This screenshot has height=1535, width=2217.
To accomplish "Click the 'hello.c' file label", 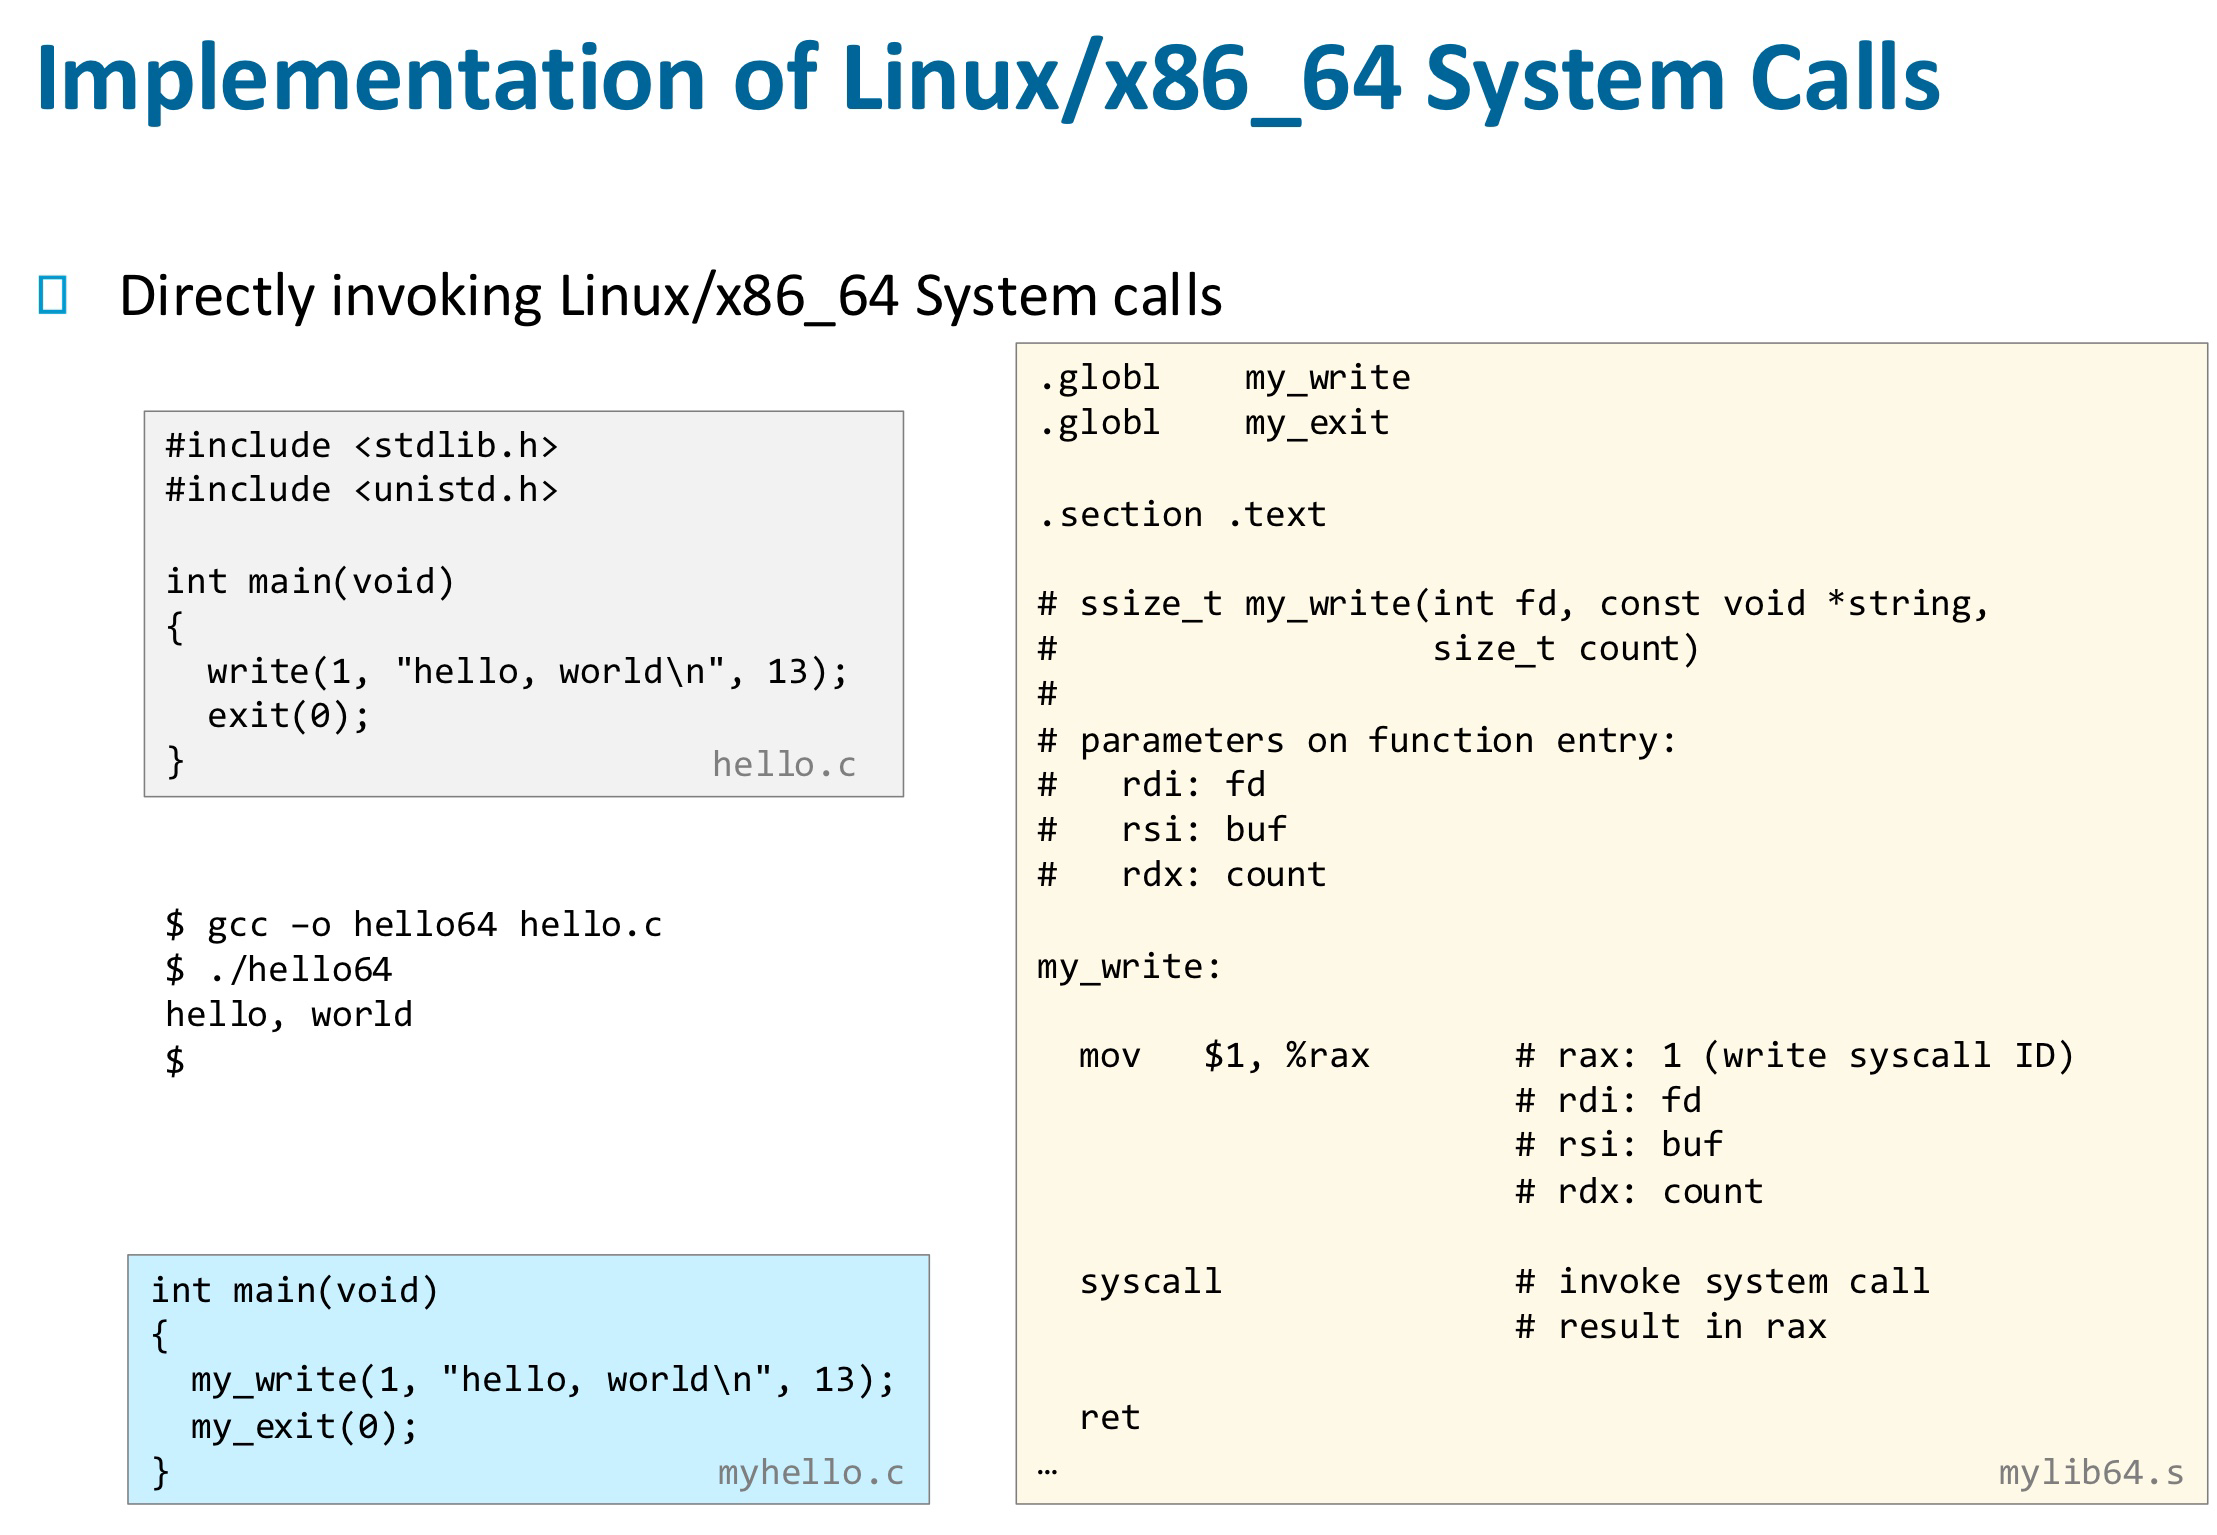I will click(x=784, y=765).
